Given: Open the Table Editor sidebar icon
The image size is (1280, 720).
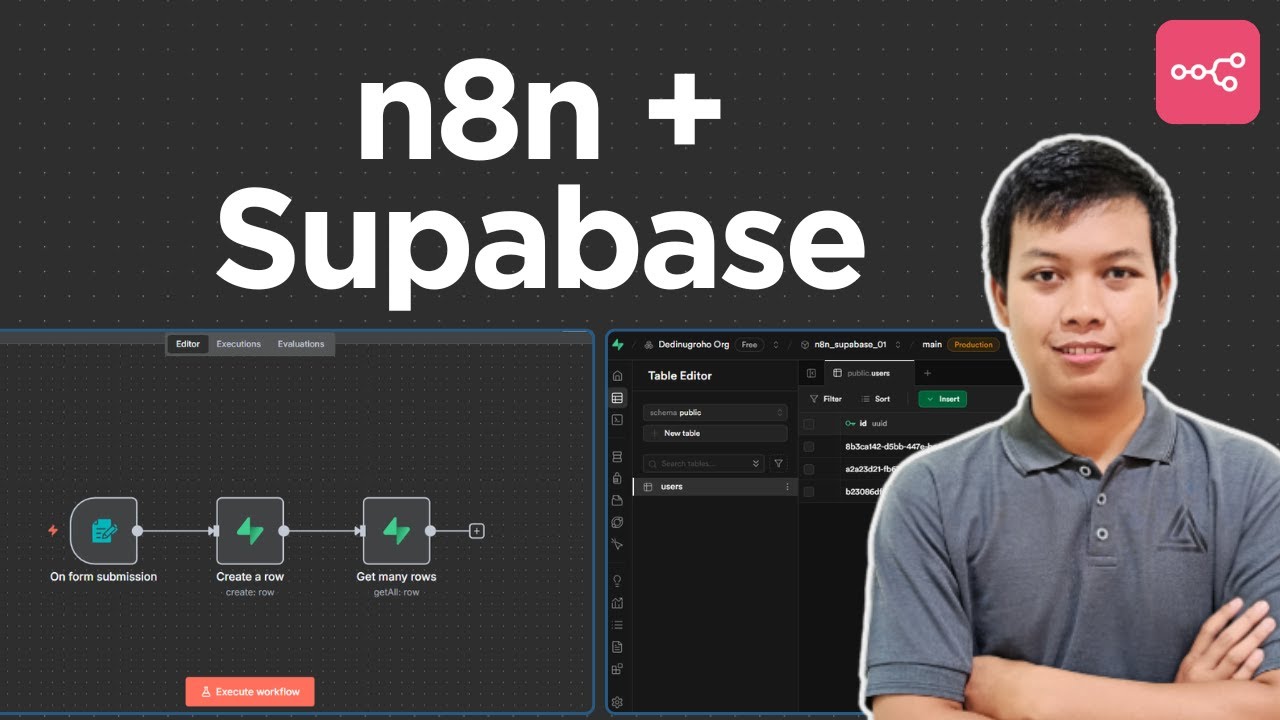Looking at the screenshot, I should pos(617,398).
